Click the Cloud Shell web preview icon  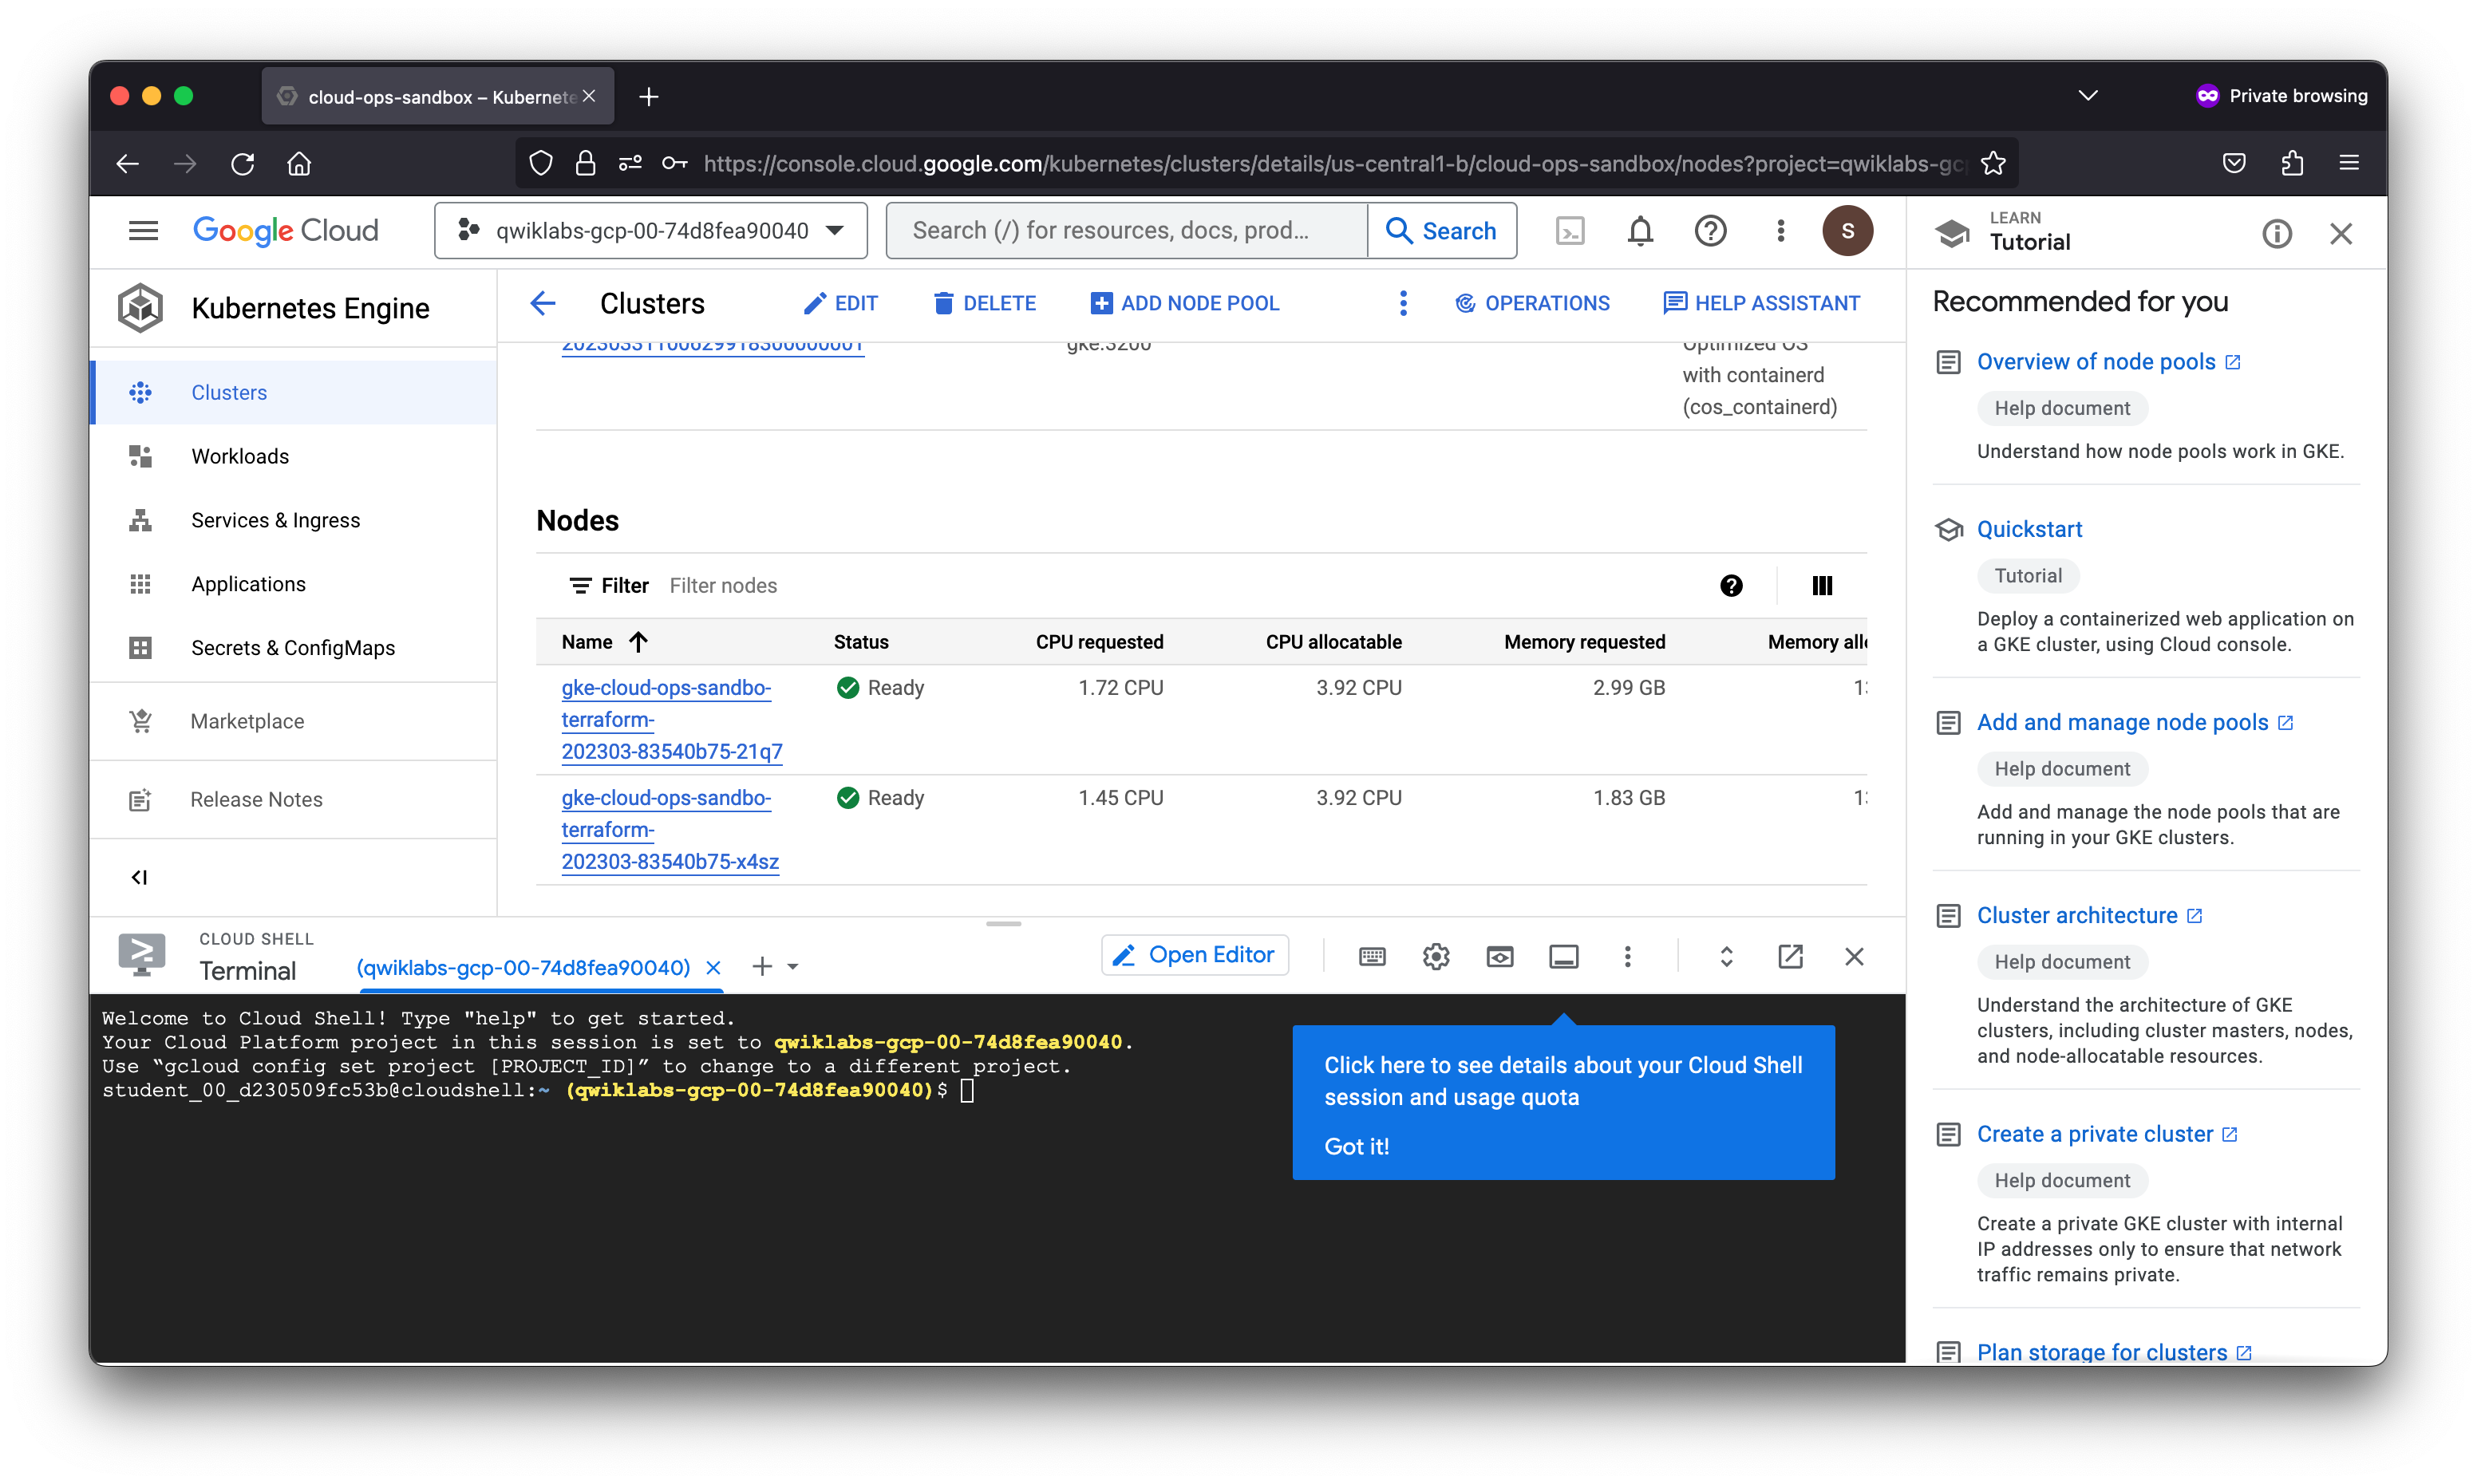pos(1499,957)
